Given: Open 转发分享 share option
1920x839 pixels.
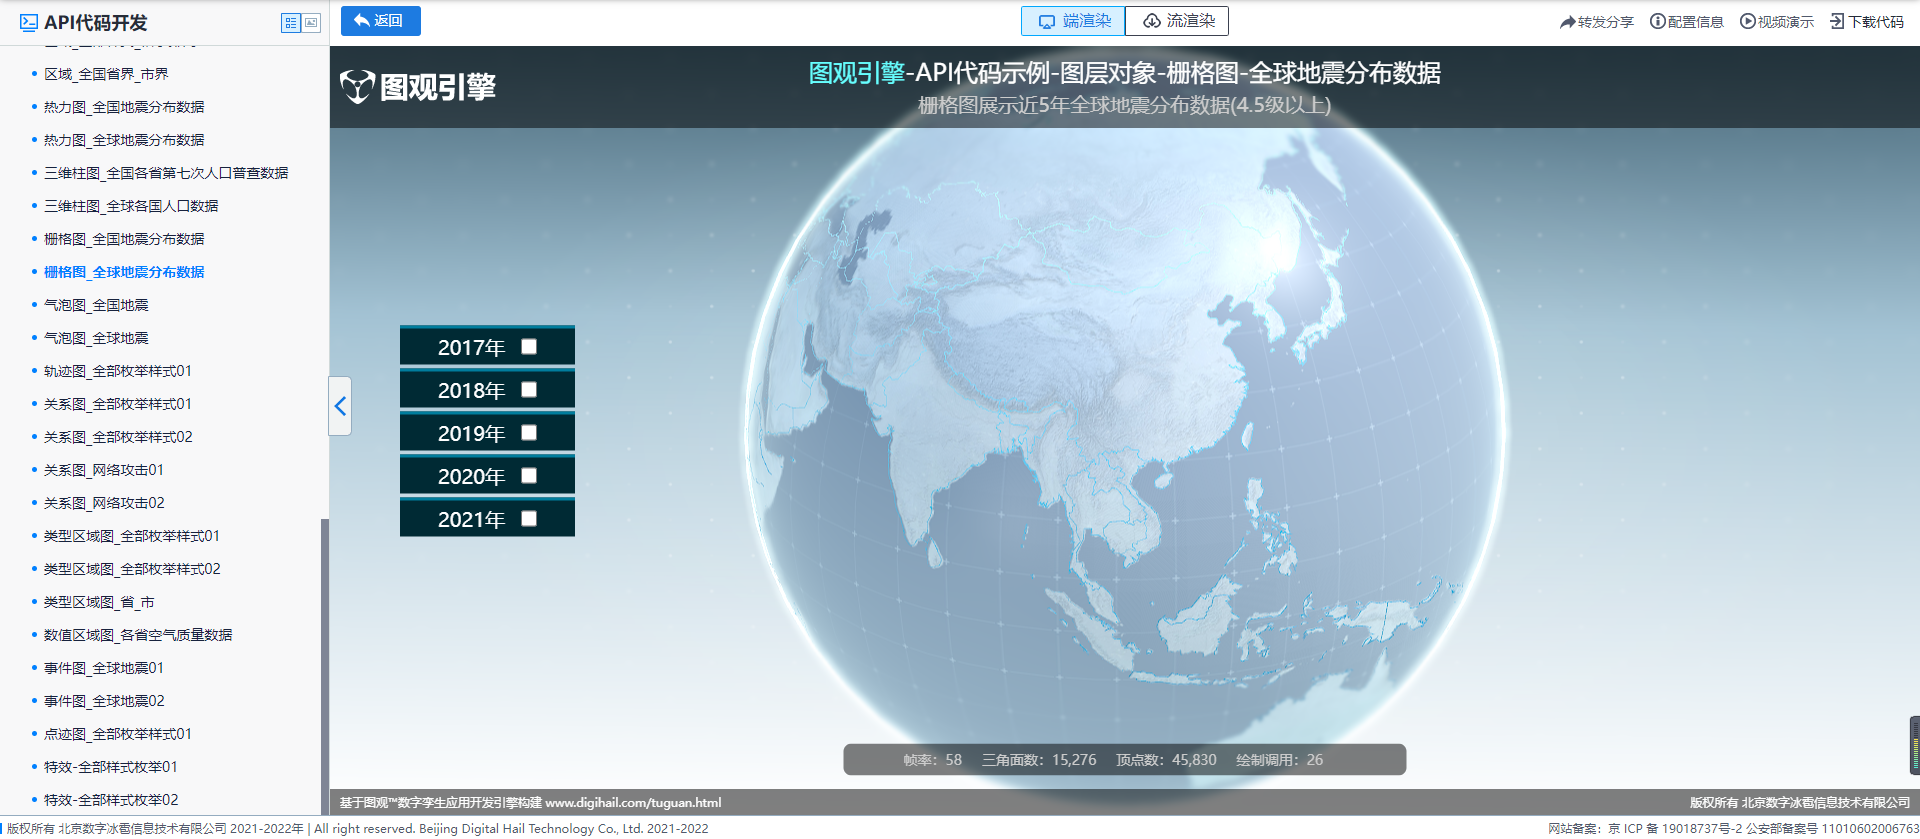Looking at the screenshot, I should pyautogui.click(x=1597, y=22).
